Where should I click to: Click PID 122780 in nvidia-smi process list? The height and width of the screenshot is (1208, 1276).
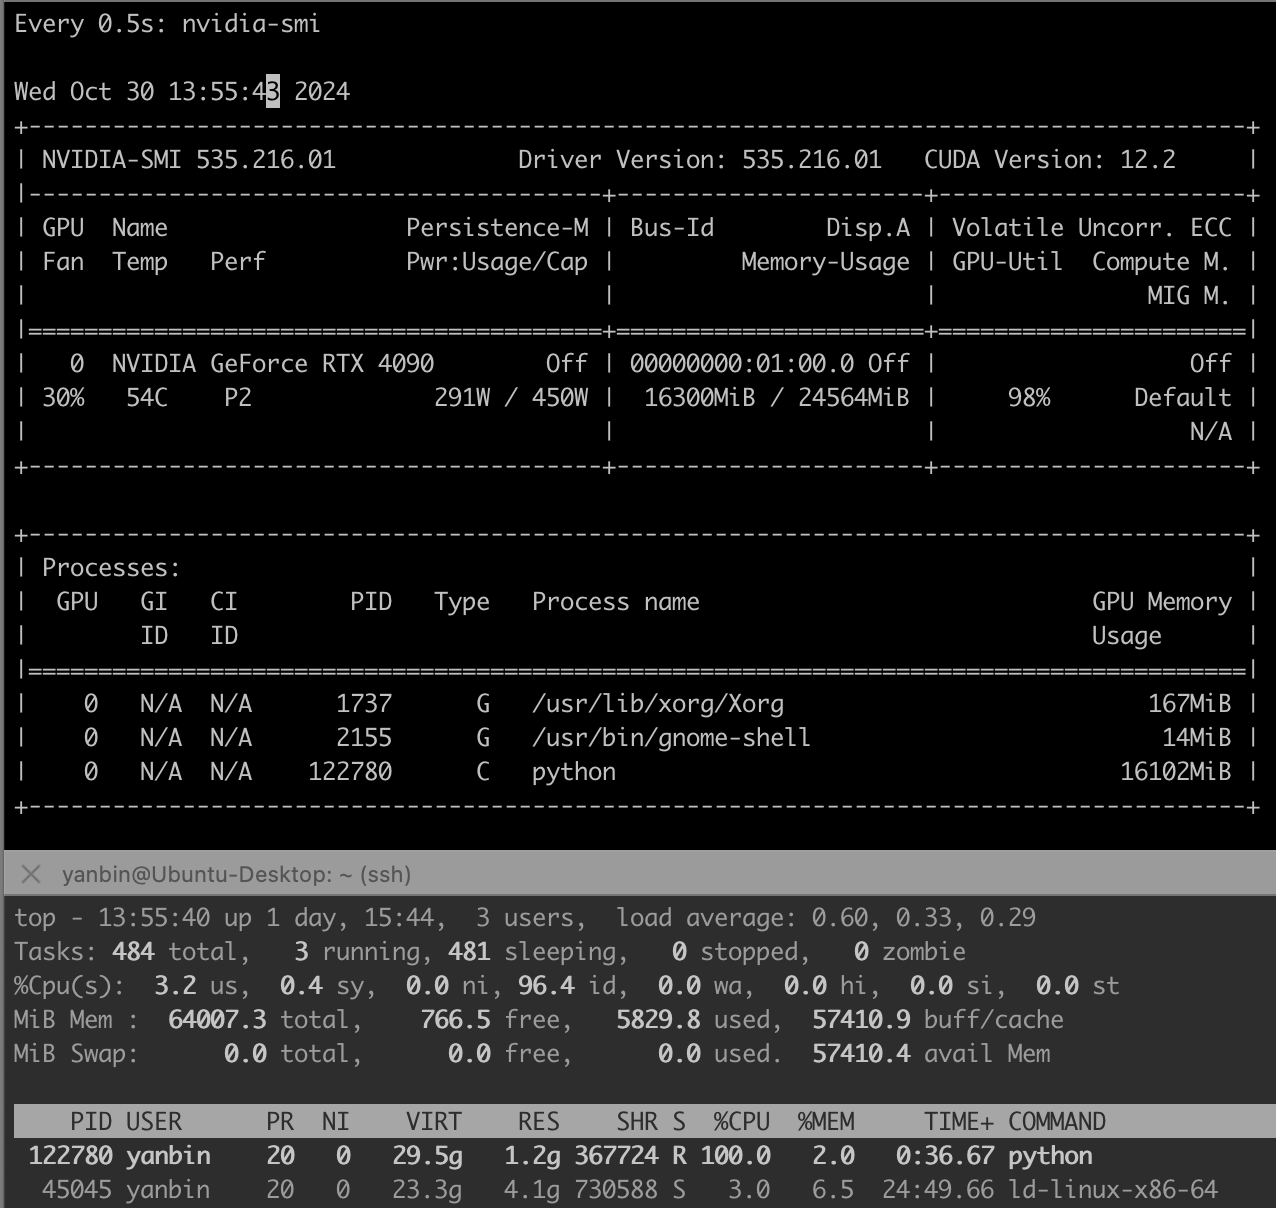pos(350,772)
